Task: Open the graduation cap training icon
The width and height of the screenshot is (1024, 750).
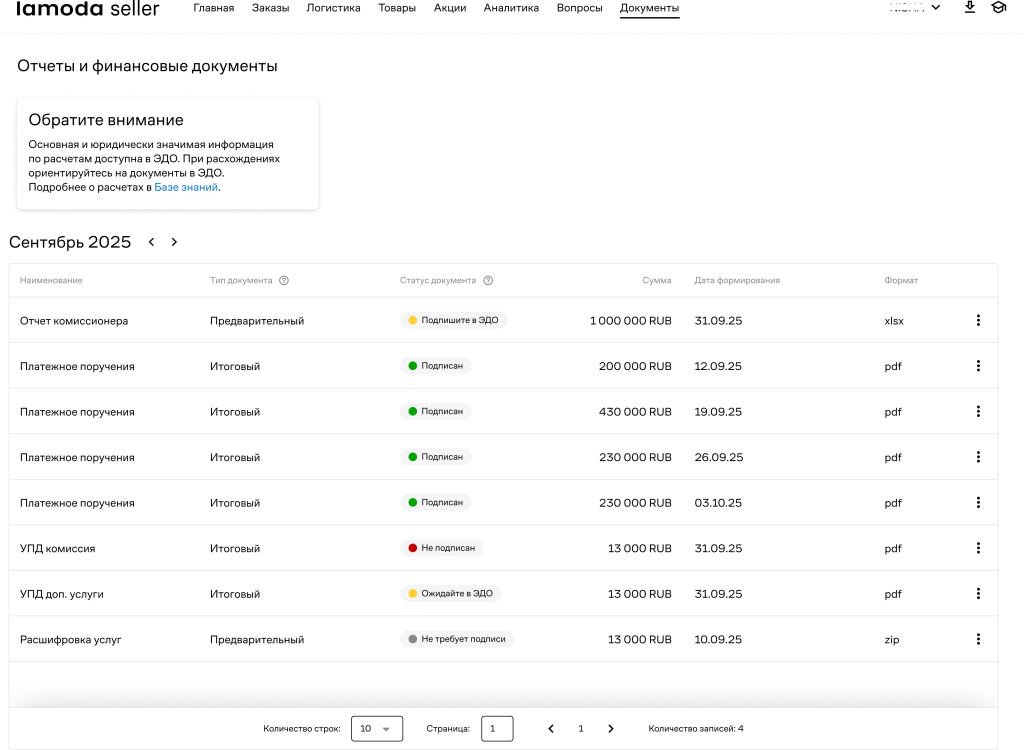Action: (x=998, y=8)
